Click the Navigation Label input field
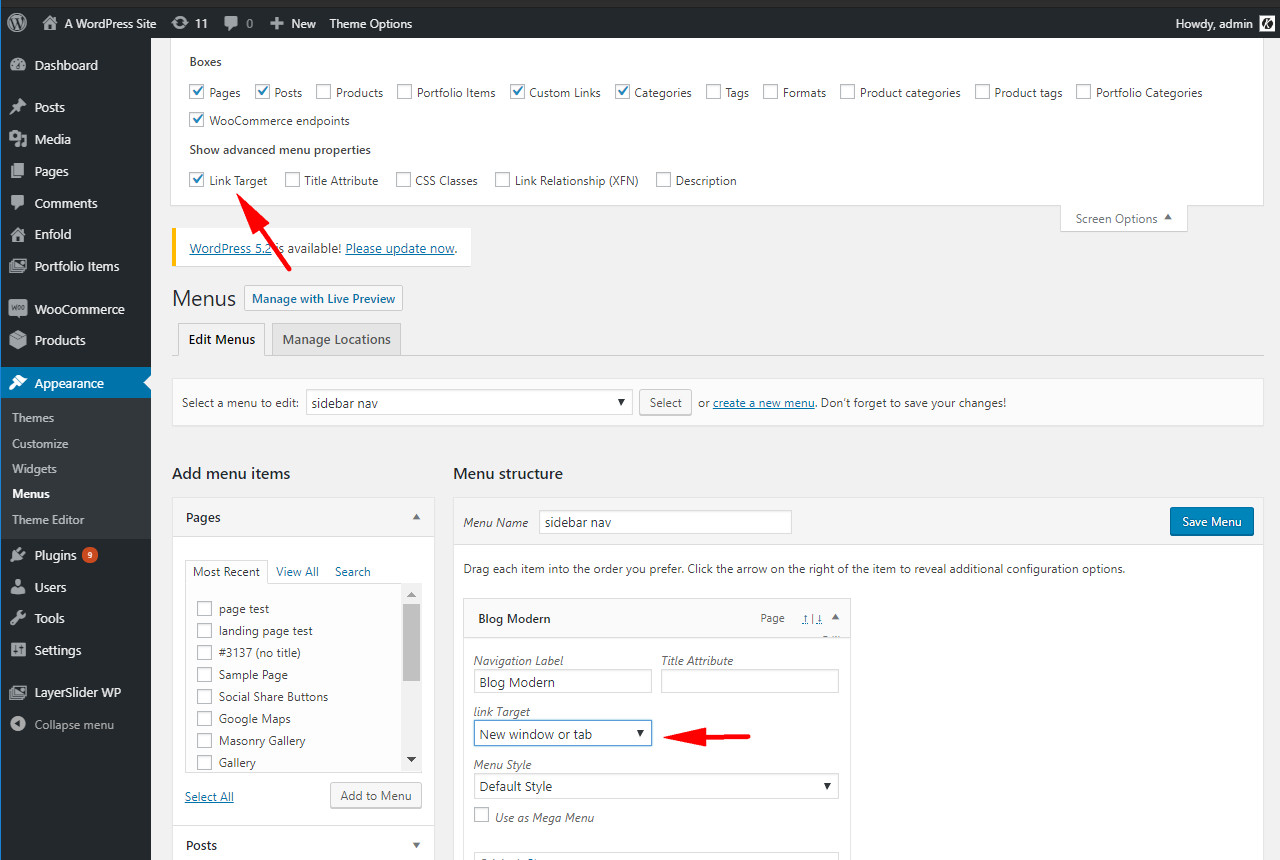This screenshot has height=860, width=1280. [x=563, y=682]
